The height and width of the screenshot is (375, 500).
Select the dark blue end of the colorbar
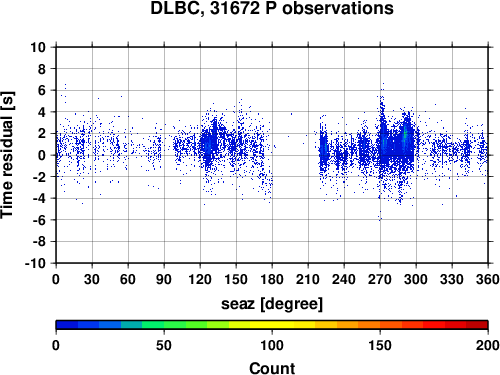click(67, 325)
